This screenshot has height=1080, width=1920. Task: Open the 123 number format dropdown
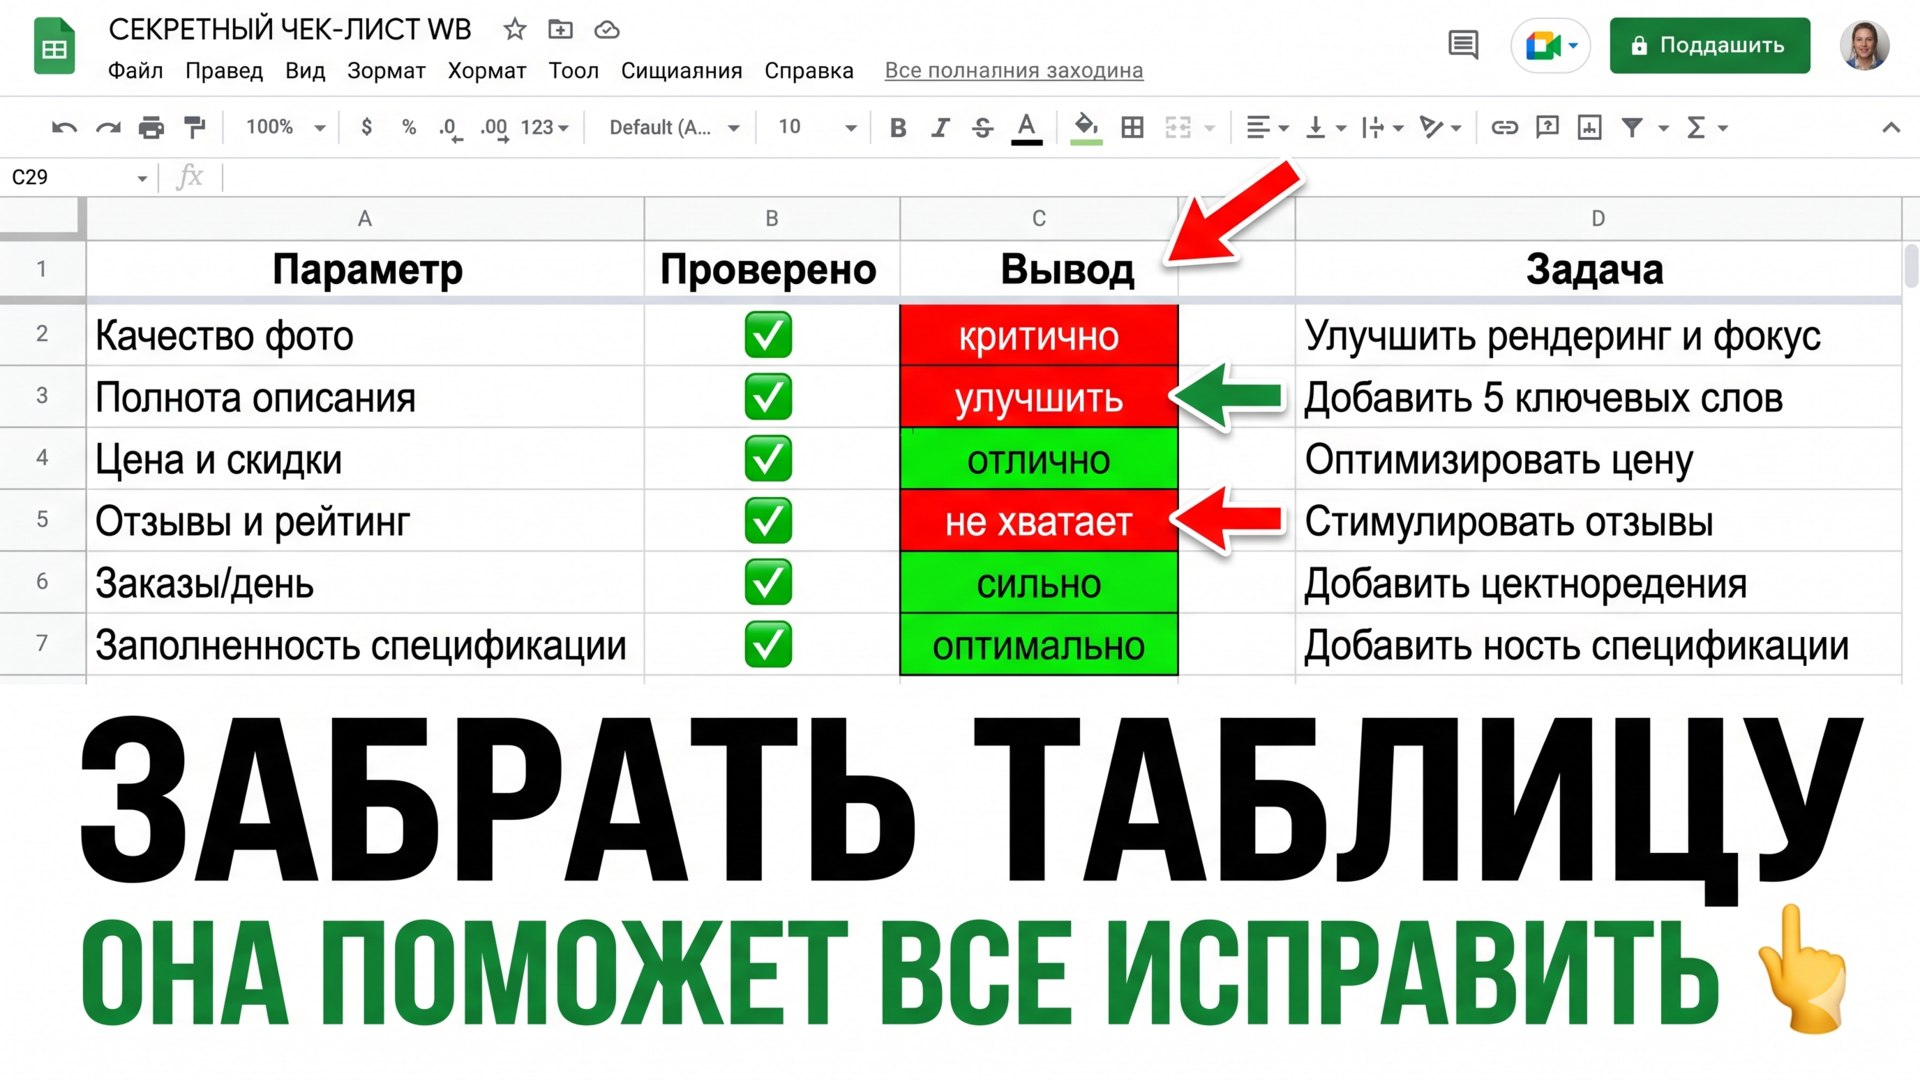[545, 127]
